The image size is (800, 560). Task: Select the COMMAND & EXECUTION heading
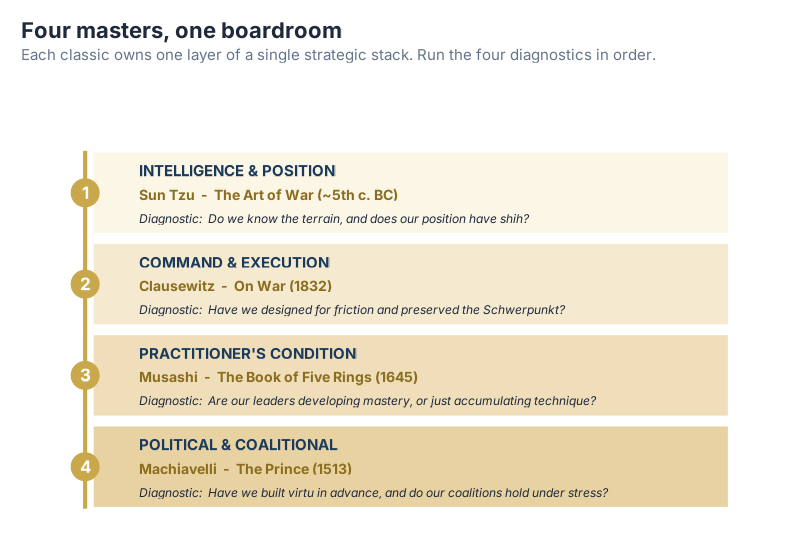pos(234,263)
